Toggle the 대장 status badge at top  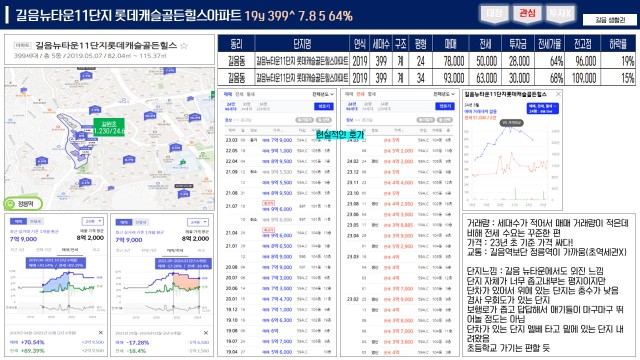click(x=494, y=13)
